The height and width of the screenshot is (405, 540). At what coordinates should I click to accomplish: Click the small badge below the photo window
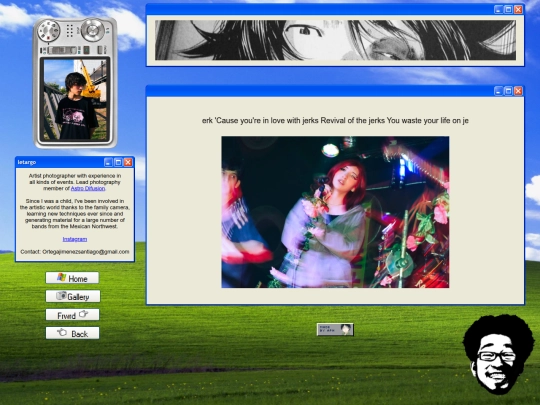(335, 329)
